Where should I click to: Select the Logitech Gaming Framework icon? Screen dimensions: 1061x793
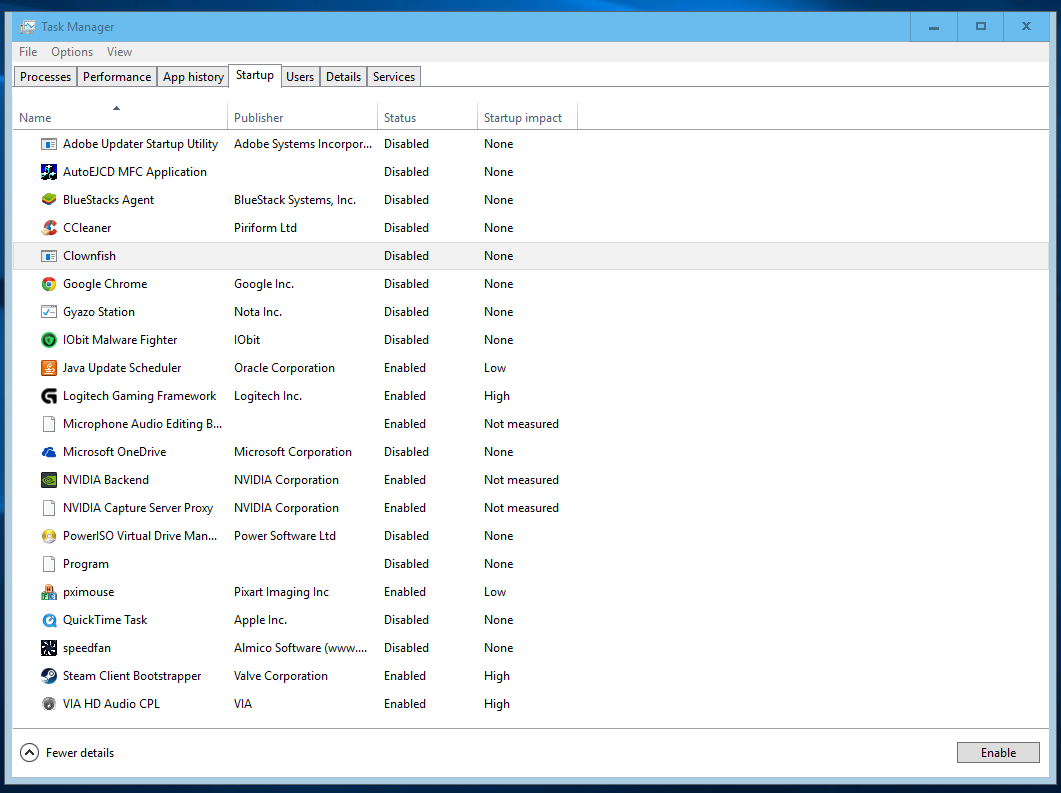[x=49, y=396]
